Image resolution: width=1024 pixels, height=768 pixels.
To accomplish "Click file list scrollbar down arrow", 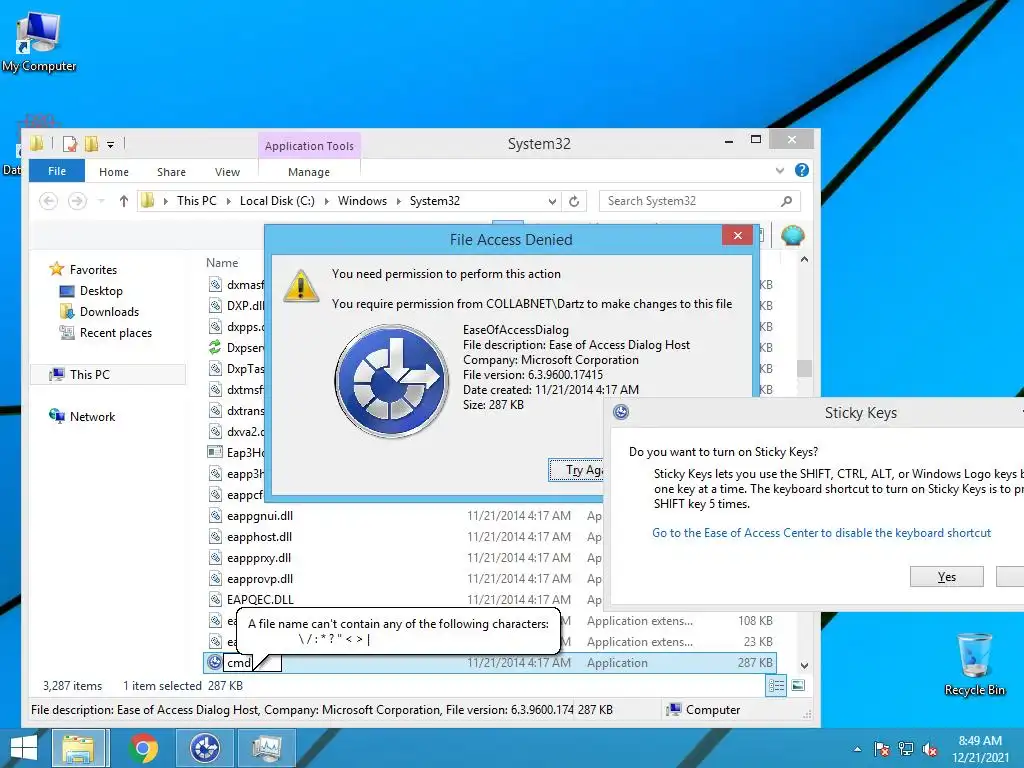I will point(805,665).
